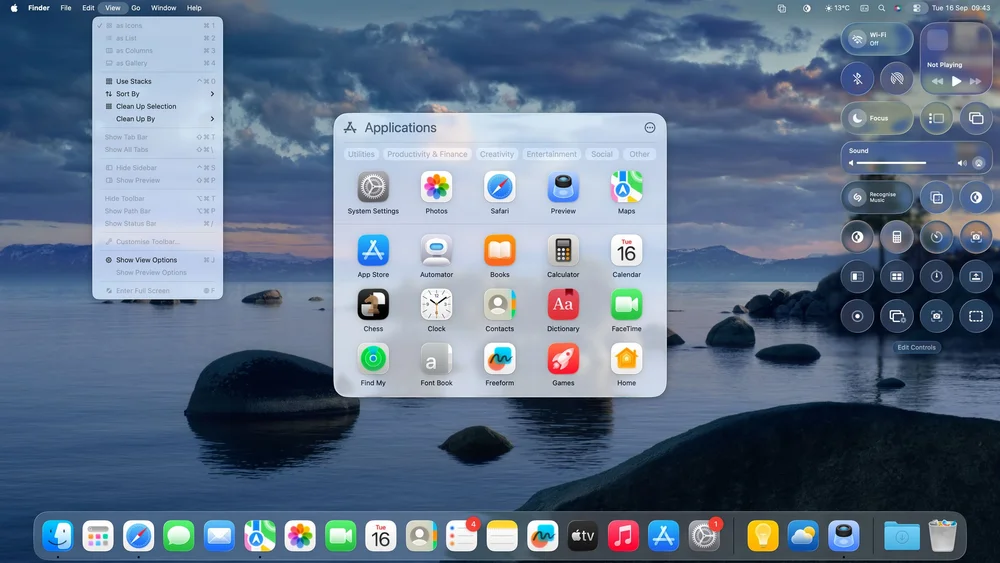Expand the Clean Up By submenu
The image size is (1000, 563).
158,119
